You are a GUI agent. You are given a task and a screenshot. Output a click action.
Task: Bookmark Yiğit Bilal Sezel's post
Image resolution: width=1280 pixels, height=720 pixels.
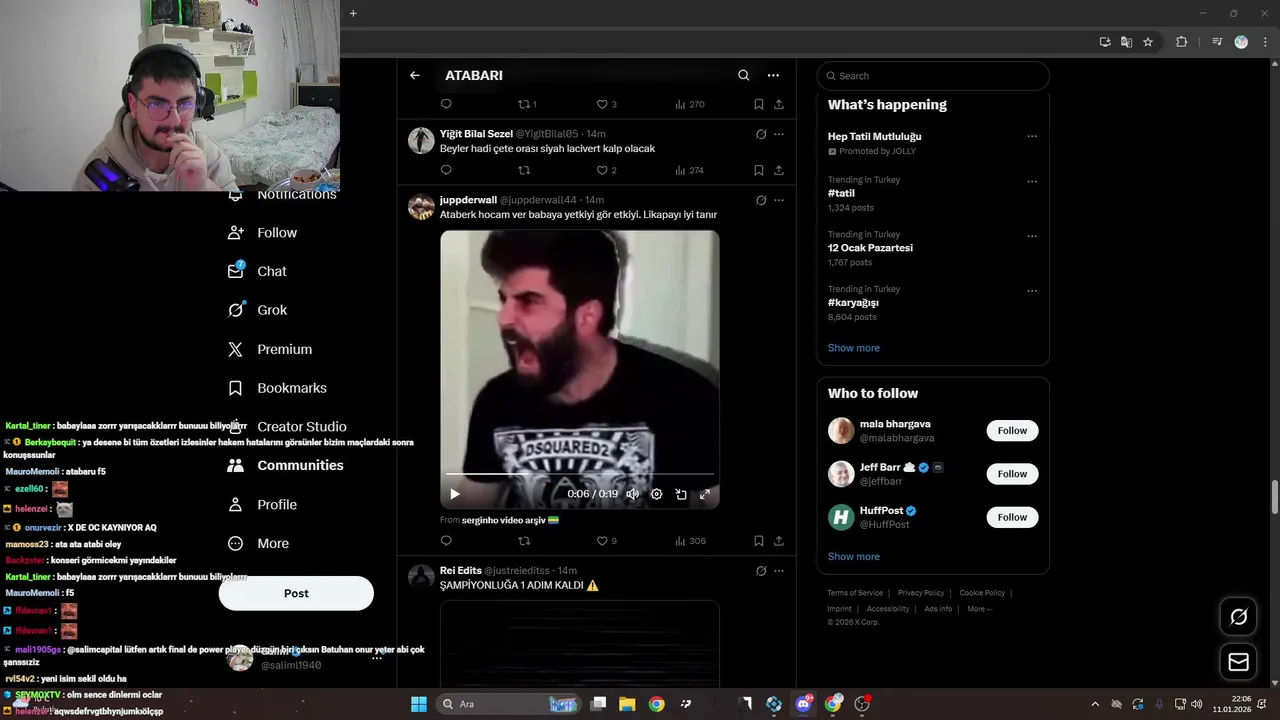[758, 170]
